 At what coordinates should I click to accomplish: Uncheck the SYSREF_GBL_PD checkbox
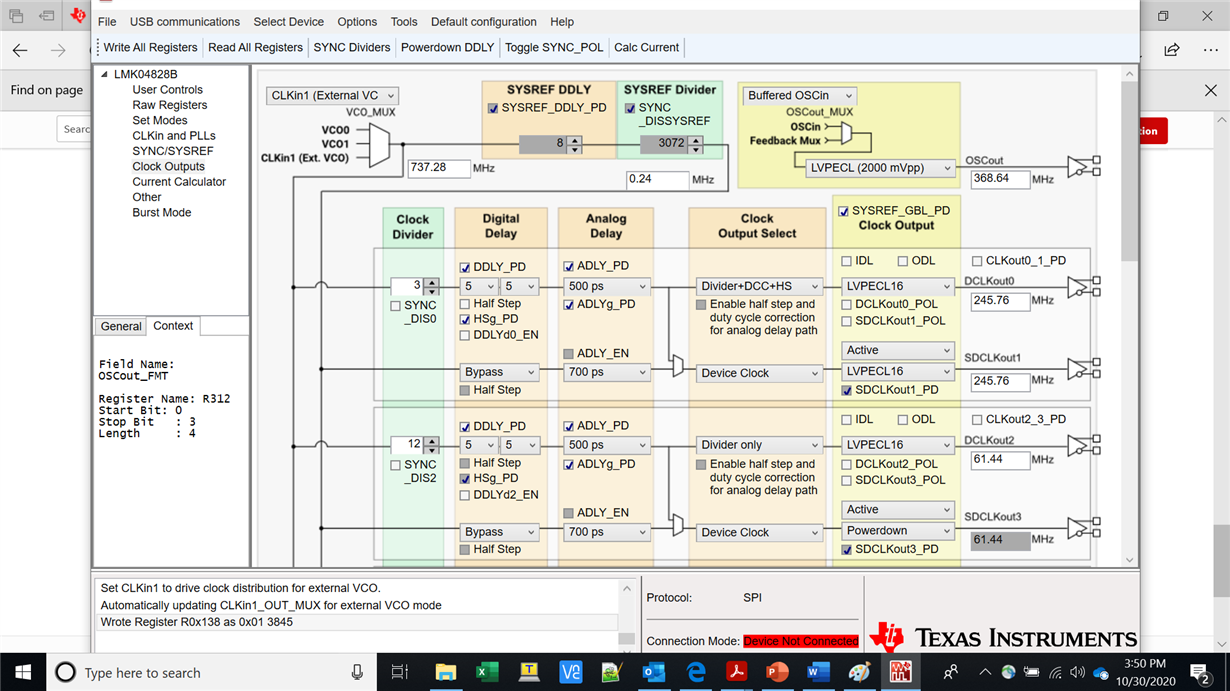[x=844, y=211]
